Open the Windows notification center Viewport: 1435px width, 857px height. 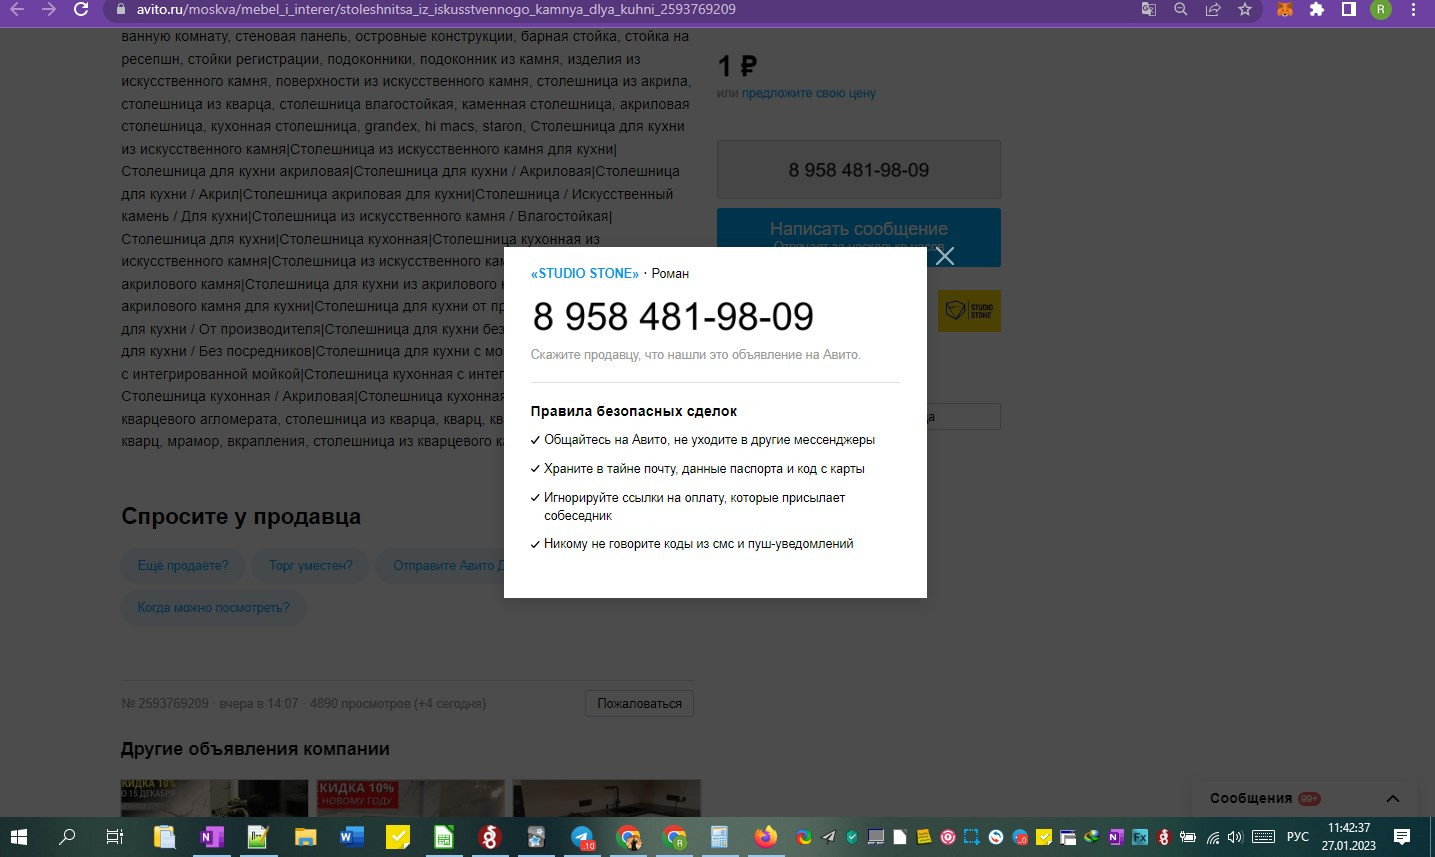coord(1402,837)
